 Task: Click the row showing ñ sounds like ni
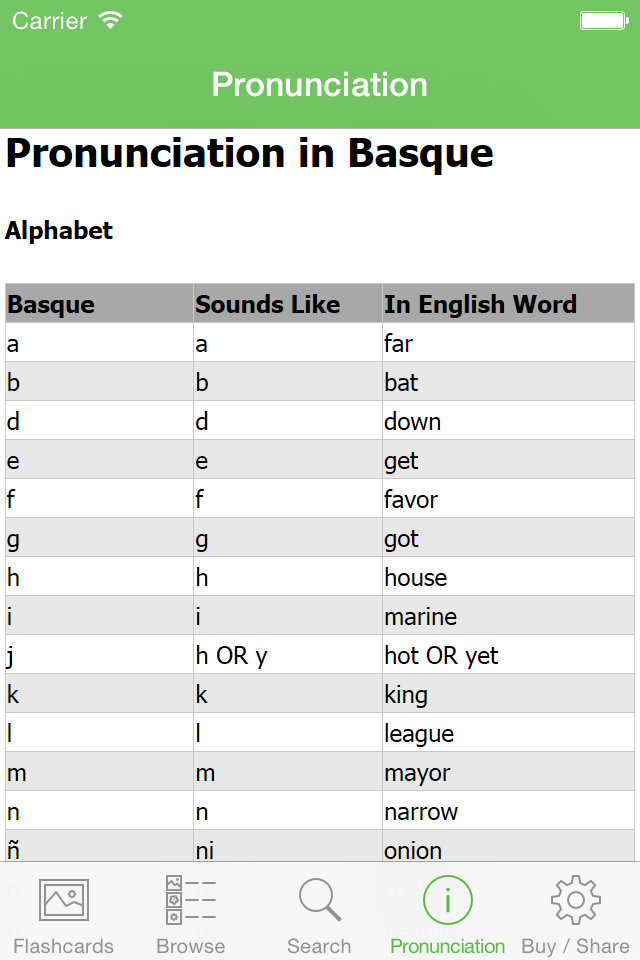(320, 850)
